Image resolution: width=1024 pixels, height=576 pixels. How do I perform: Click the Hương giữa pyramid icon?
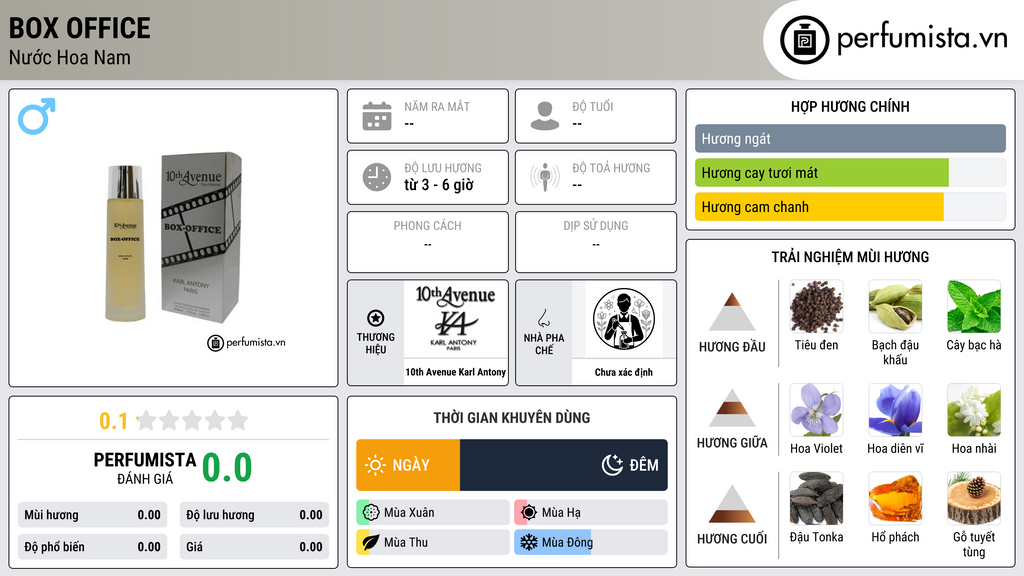tap(732, 408)
